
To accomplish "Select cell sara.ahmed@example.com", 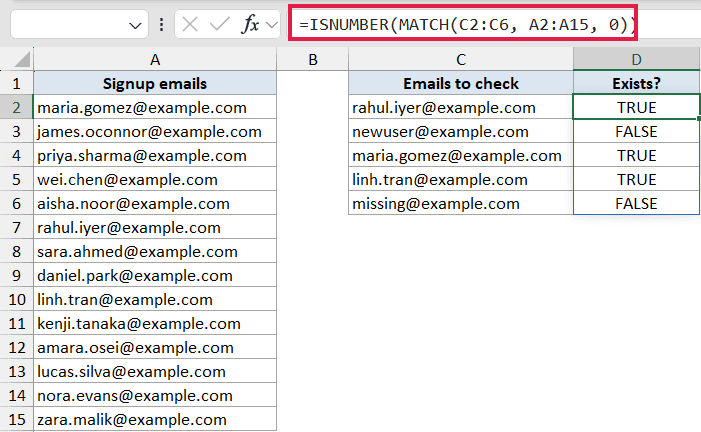I will coord(155,251).
